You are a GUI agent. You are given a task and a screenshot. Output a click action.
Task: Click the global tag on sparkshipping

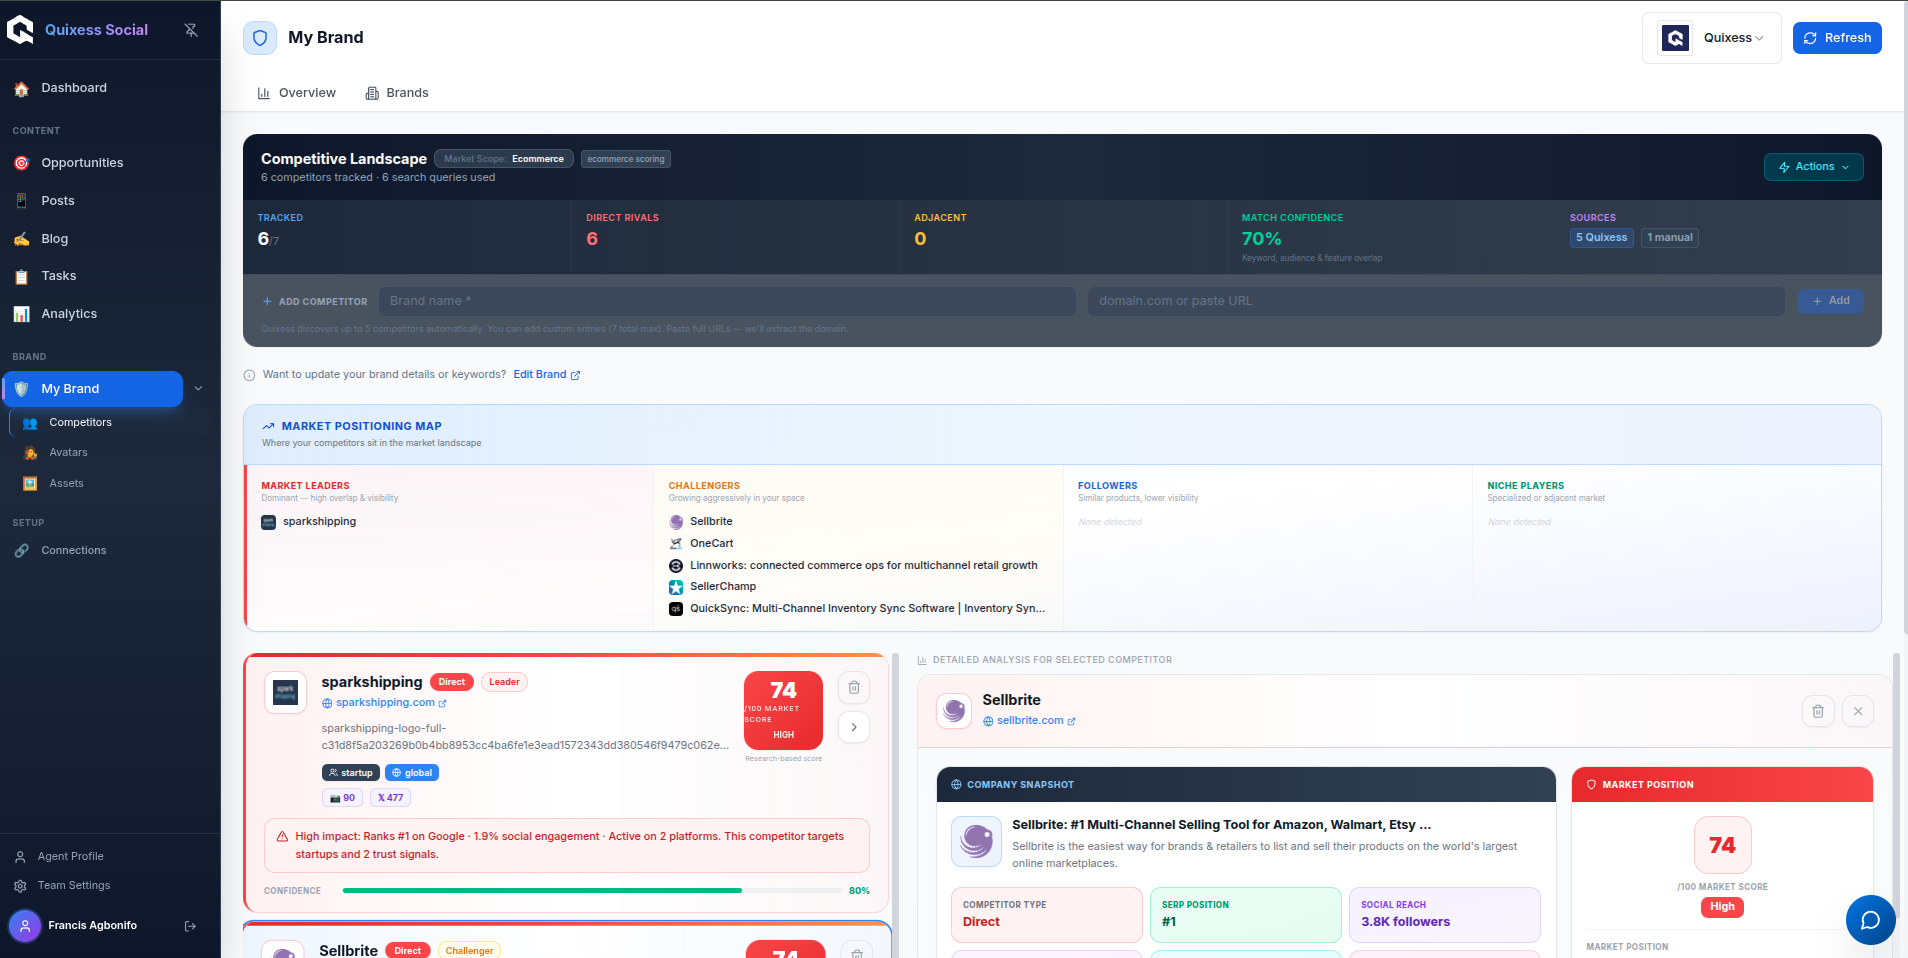(x=412, y=773)
